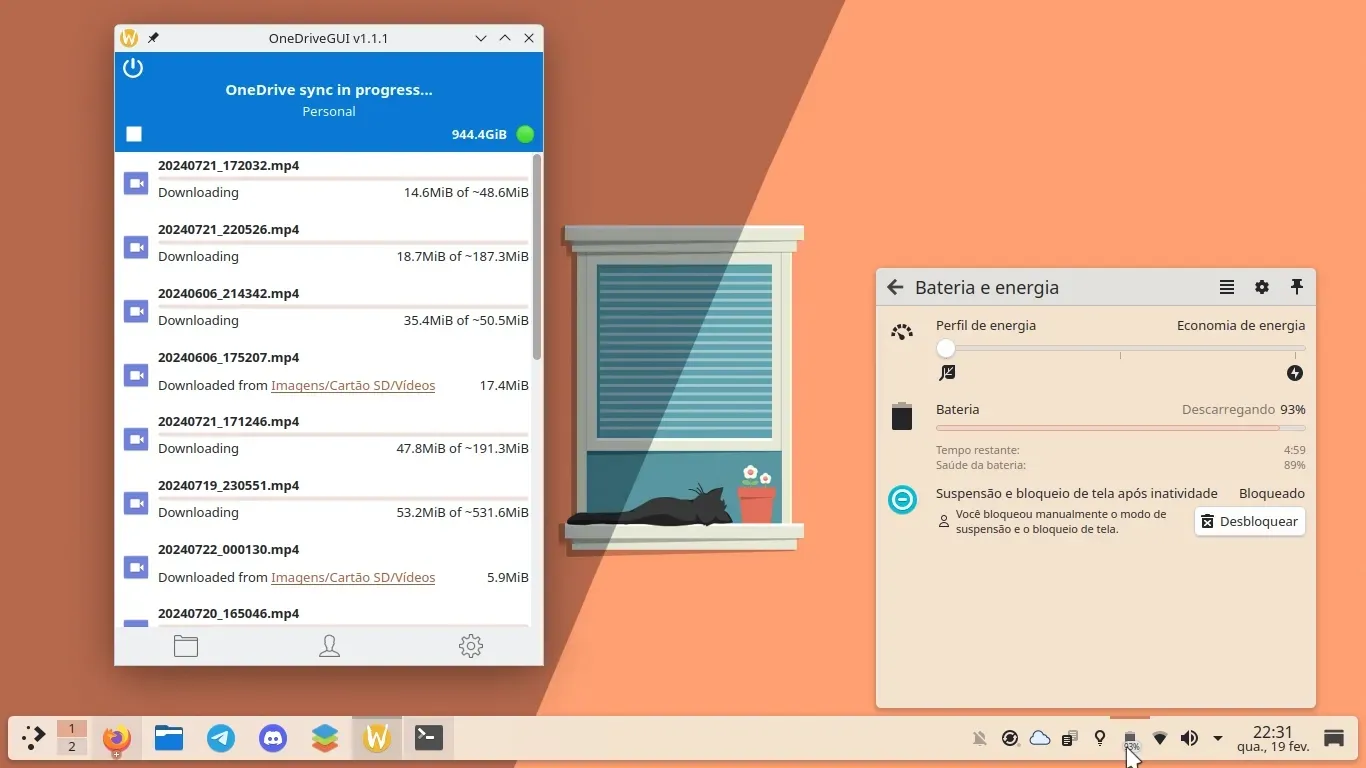The width and height of the screenshot is (1366, 768).
Task: Click the power profile slider handle
Action: (x=946, y=349)
